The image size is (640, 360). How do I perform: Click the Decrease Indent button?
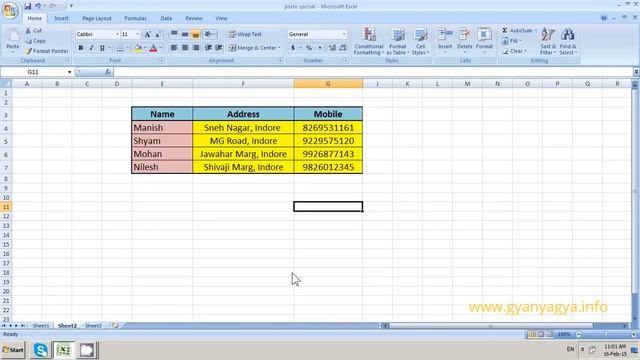coord(208,48)
